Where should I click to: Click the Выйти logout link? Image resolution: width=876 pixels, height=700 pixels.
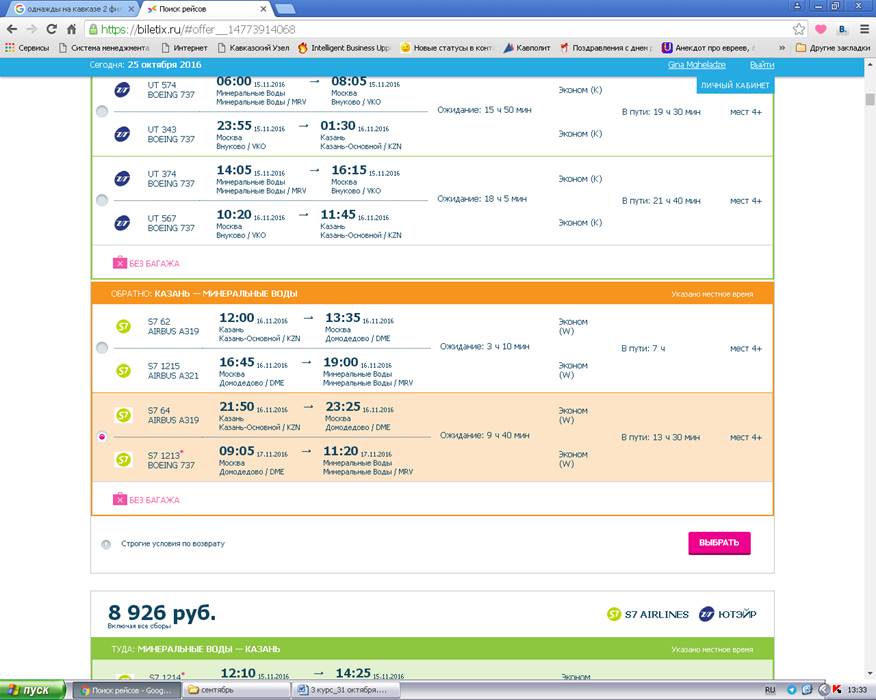tap(762, 65)
